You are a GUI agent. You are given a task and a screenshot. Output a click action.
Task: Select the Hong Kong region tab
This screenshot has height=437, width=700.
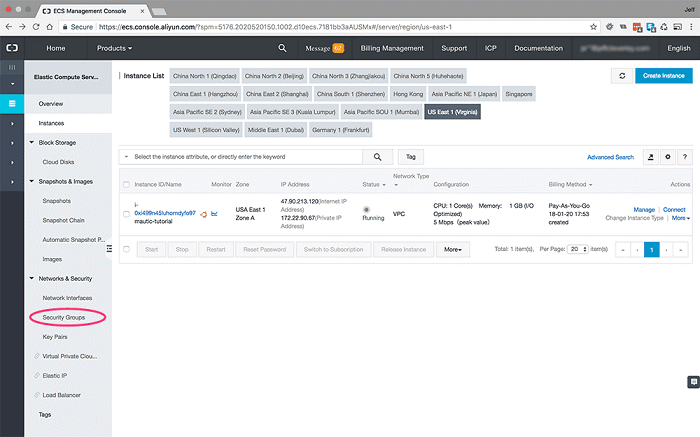pos(408,94)
